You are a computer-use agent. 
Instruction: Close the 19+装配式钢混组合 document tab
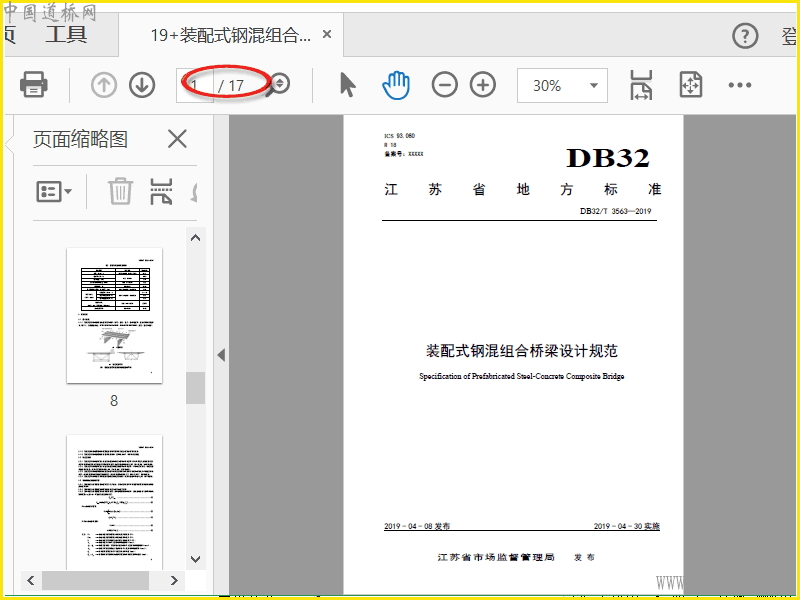(x=327, y=34)
